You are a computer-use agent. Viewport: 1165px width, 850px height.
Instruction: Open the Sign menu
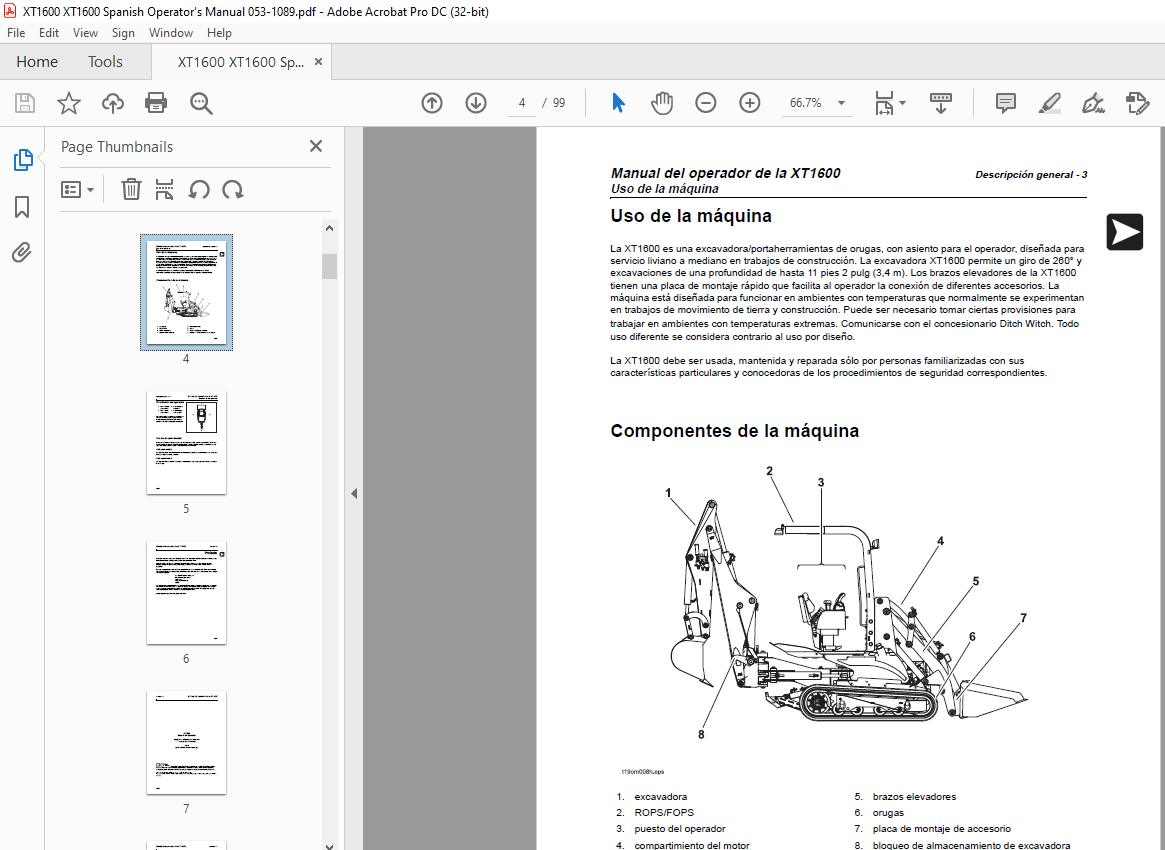coord(123,33)
